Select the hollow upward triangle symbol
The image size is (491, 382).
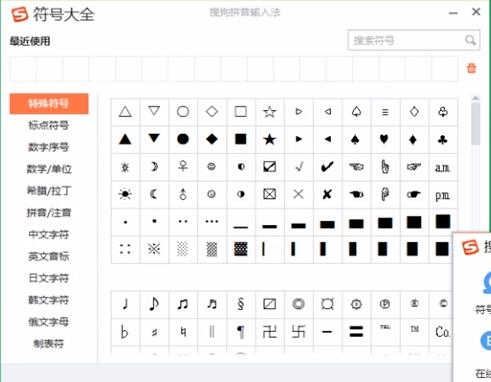125,112
